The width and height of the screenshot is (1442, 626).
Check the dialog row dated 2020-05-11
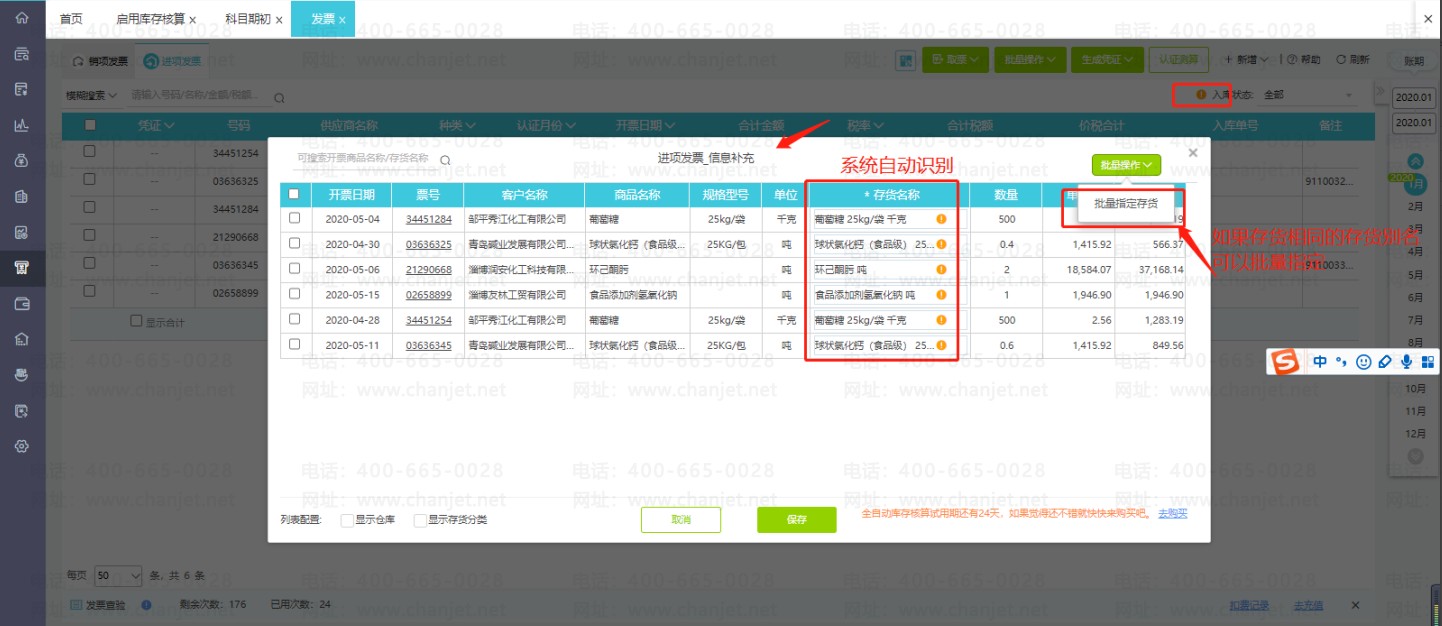click(293, 345)
